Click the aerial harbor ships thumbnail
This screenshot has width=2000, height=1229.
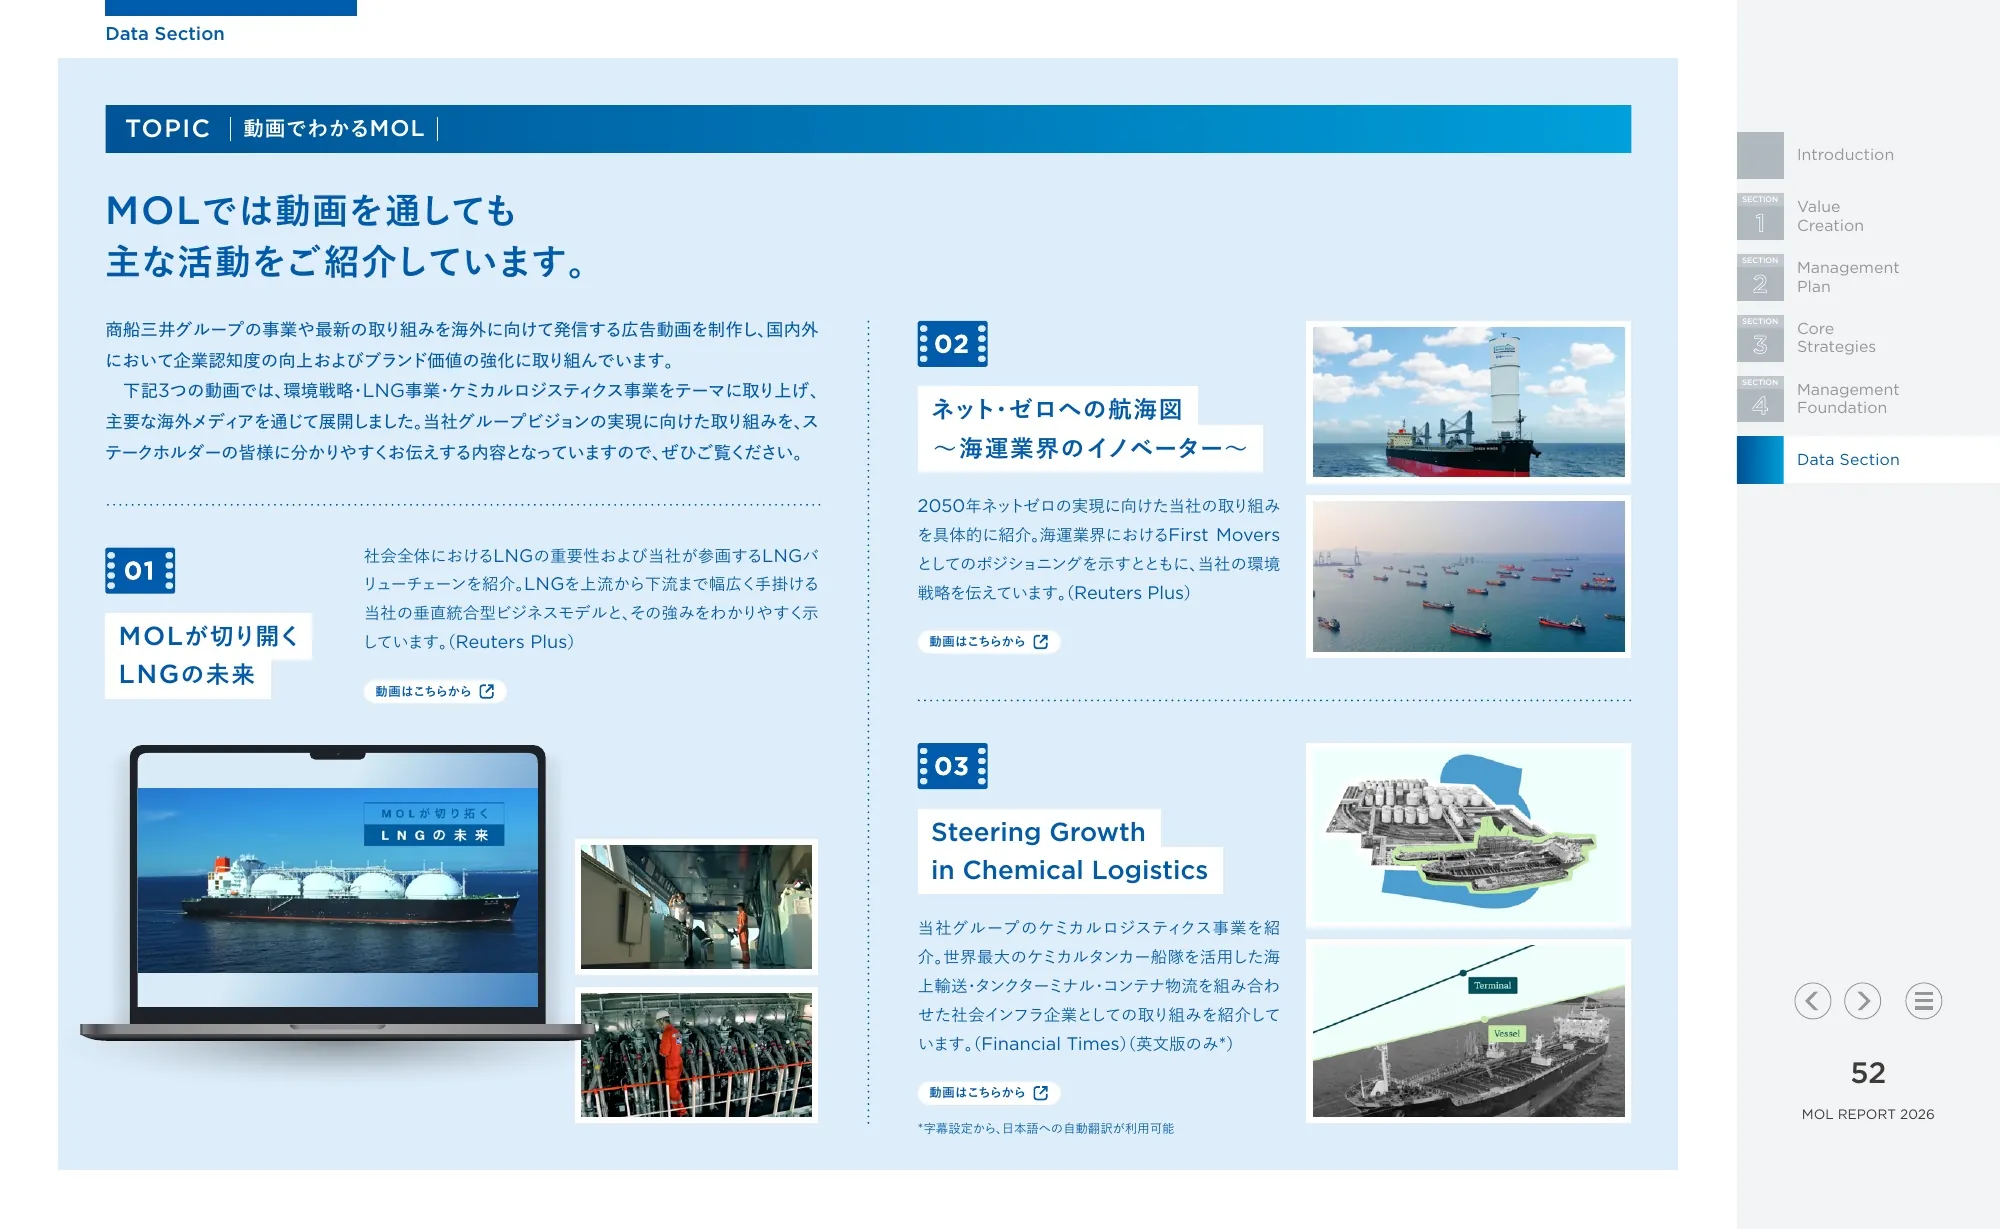[x=1468, y=576]
